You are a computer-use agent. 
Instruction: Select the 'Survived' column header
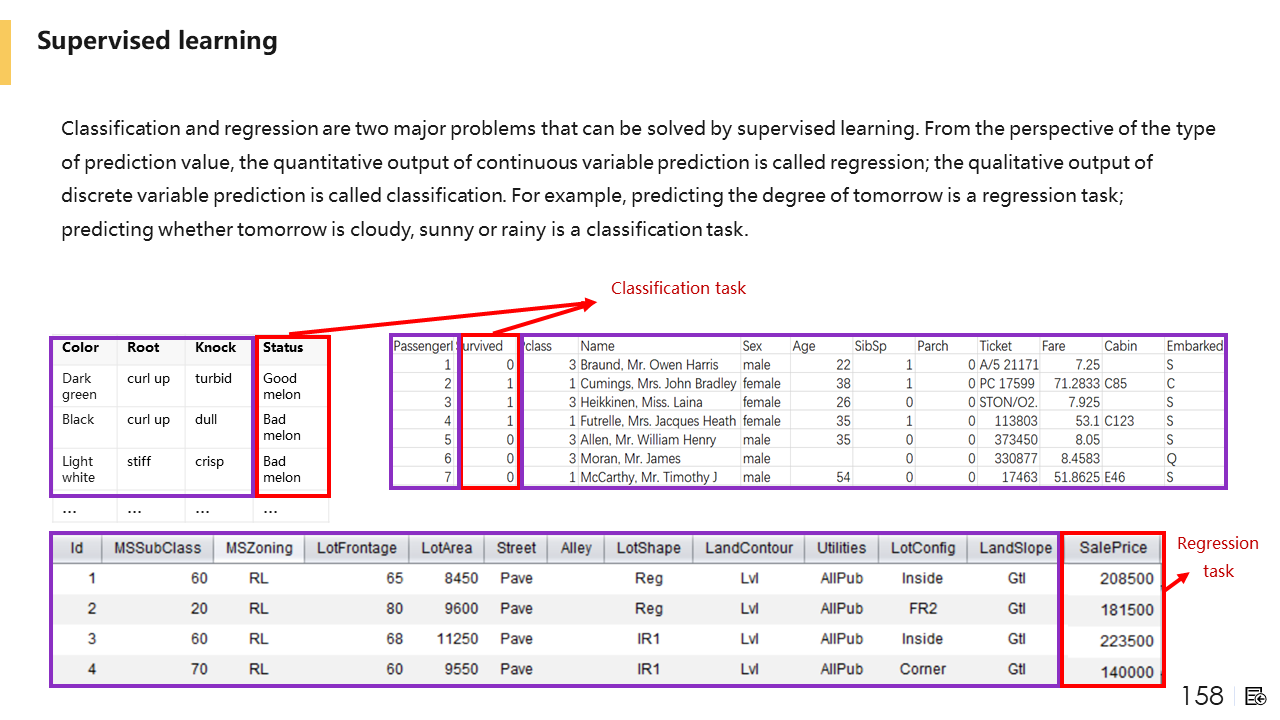point(481,346)
